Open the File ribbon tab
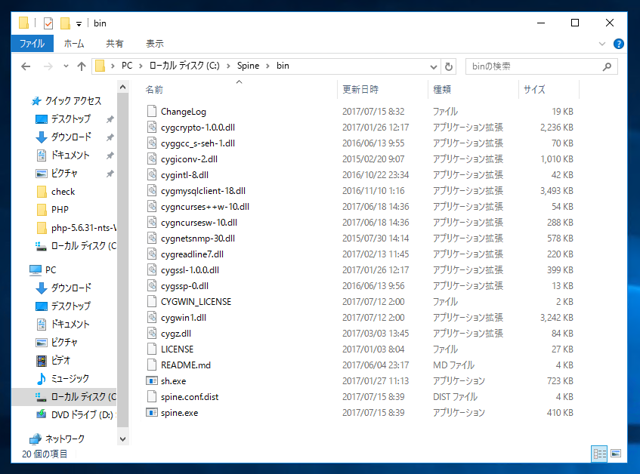Screen dimensions: 640x474 click(32, 44)
